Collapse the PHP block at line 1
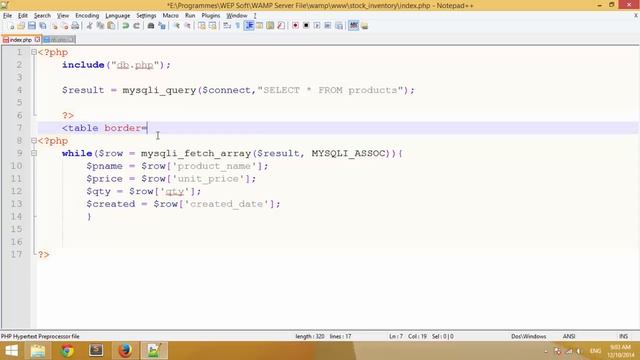This screenshot has width=640, height=360. [34, 52]
